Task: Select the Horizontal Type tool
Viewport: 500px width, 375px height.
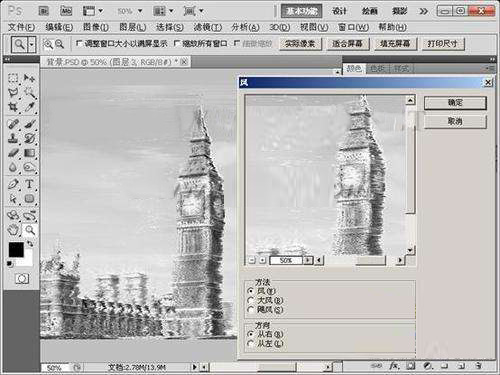Action: click(29, 184)
